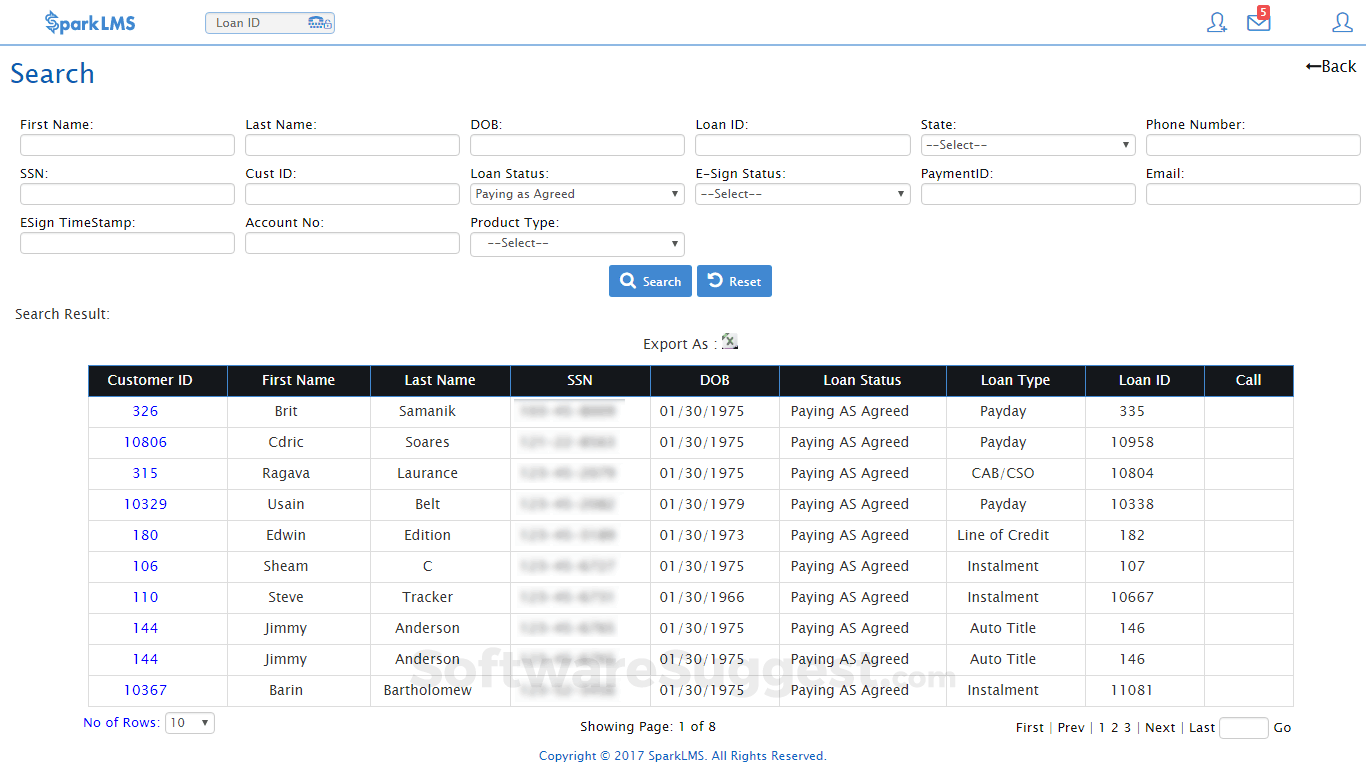Click the First Name input field

(x=127, y=145)
